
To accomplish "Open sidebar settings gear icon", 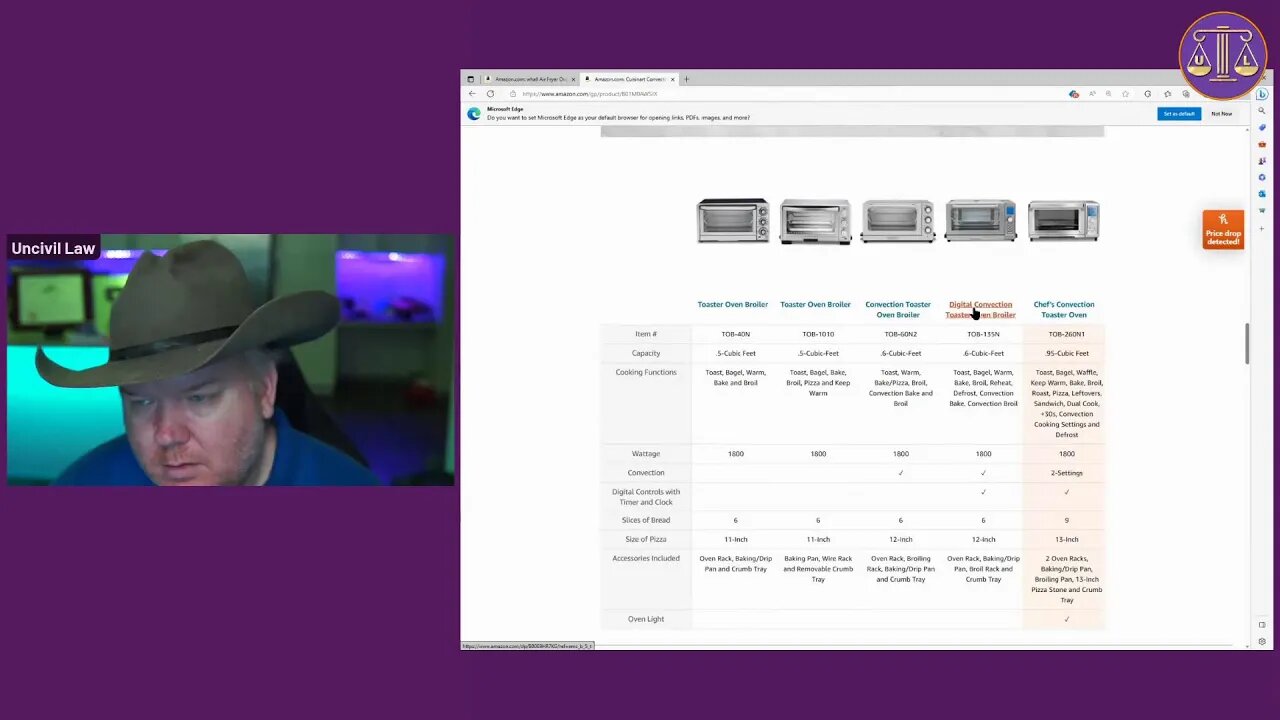I will click(x=1262, y=641).
